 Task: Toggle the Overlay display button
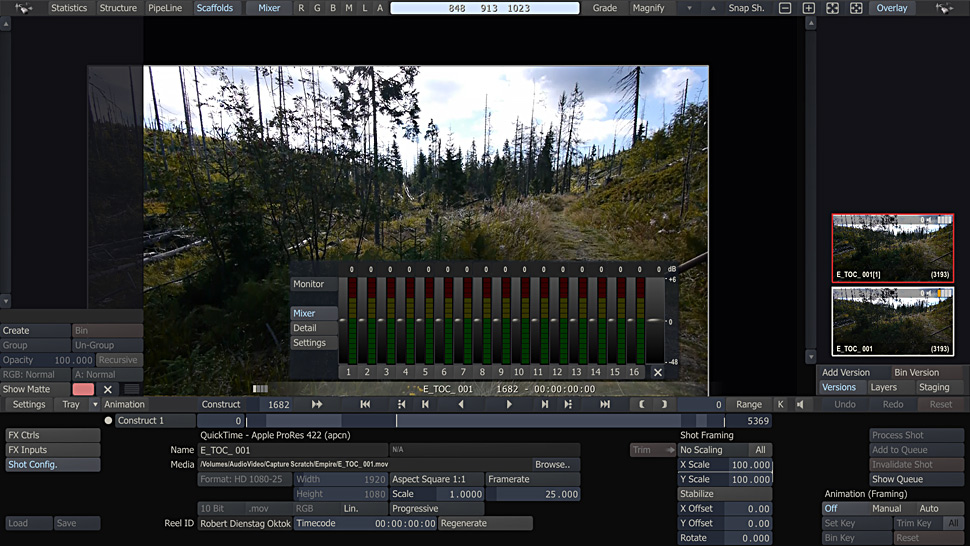click(x=892, y=8)
